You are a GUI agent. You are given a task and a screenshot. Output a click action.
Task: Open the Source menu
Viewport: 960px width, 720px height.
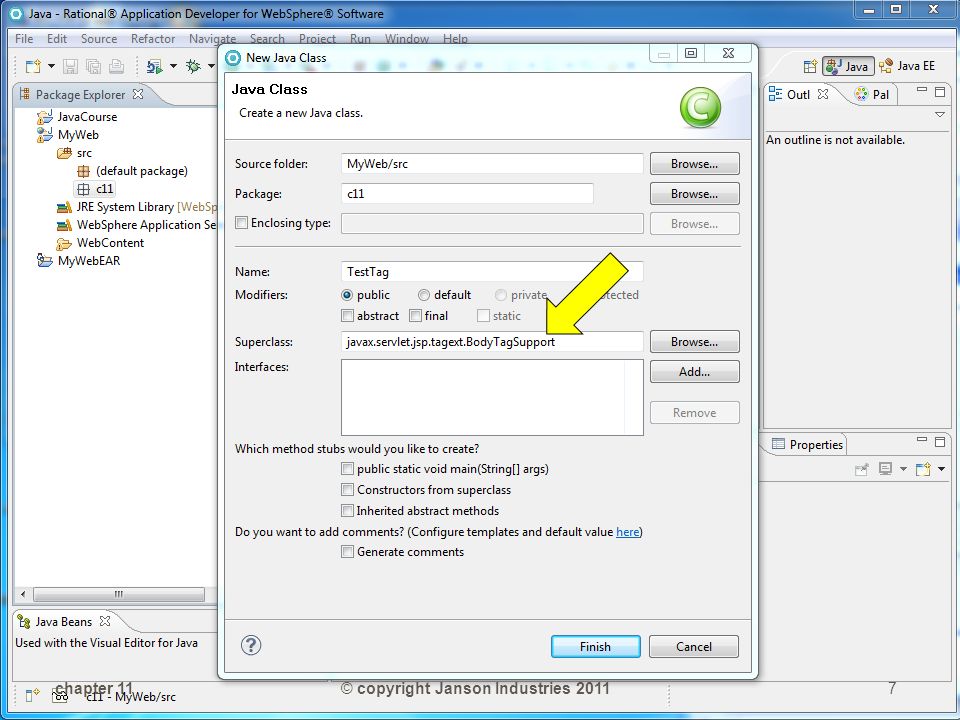99,39
